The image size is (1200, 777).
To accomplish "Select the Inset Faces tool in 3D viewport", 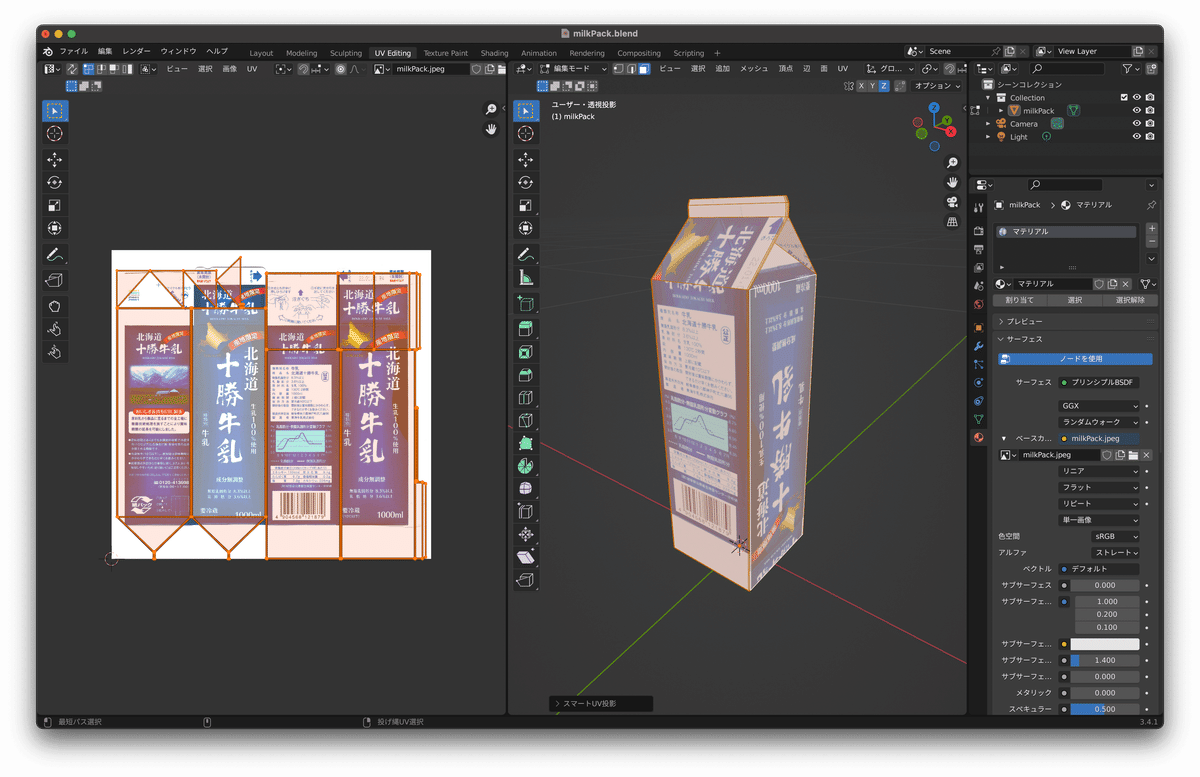I will (x=526, y=352).
